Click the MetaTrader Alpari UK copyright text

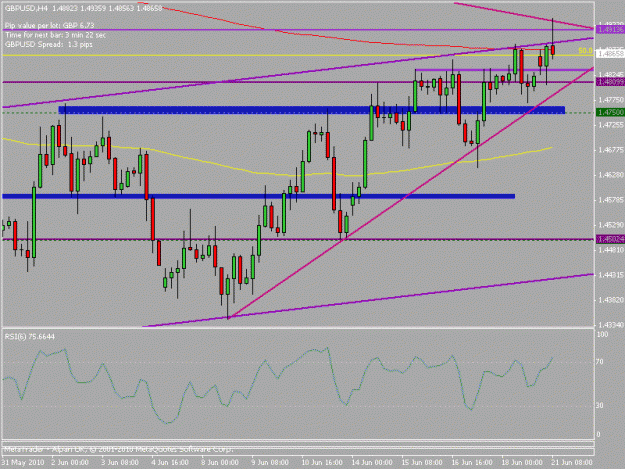point(118,449)
